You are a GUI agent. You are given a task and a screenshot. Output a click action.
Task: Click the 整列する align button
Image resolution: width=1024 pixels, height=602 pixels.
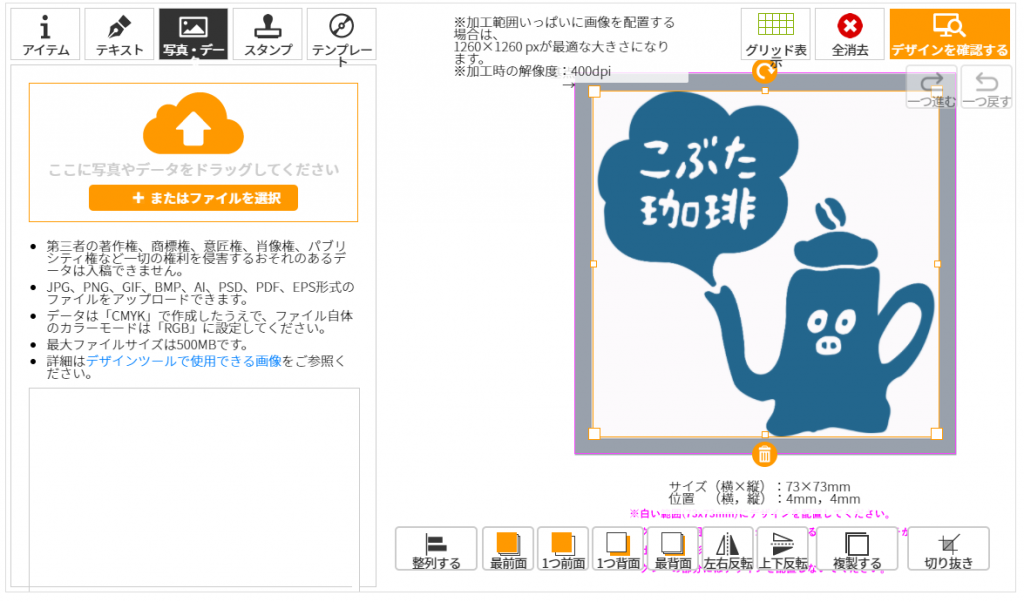(x=436, y=549)
